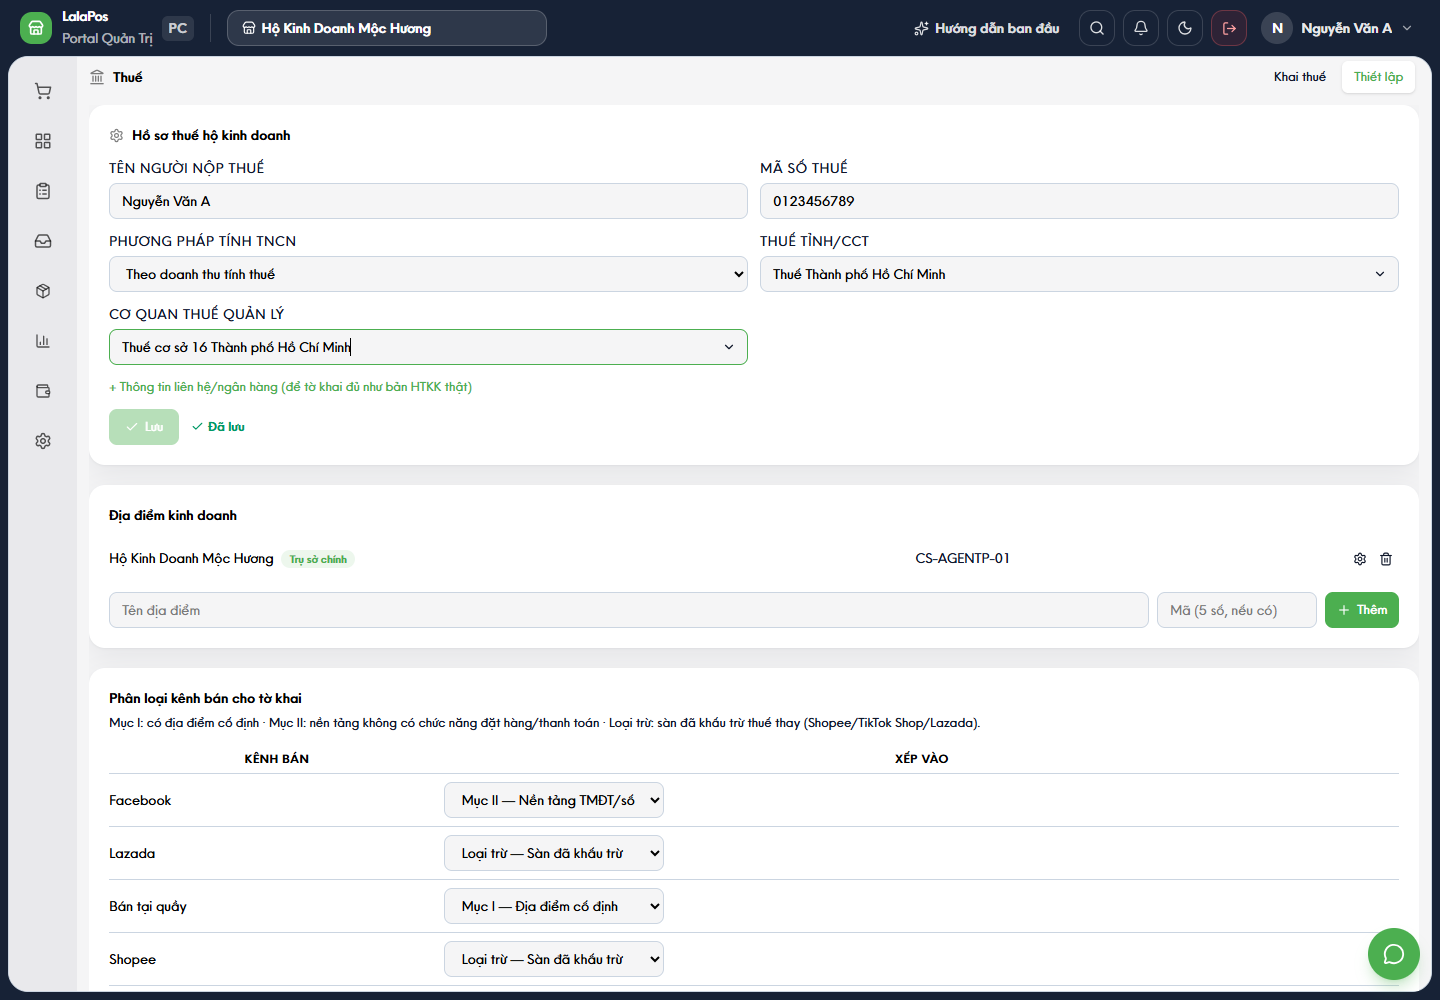Click the red logout icon
Viewport: 1440px width, 1000px height.
click(x=1229, y=28)
